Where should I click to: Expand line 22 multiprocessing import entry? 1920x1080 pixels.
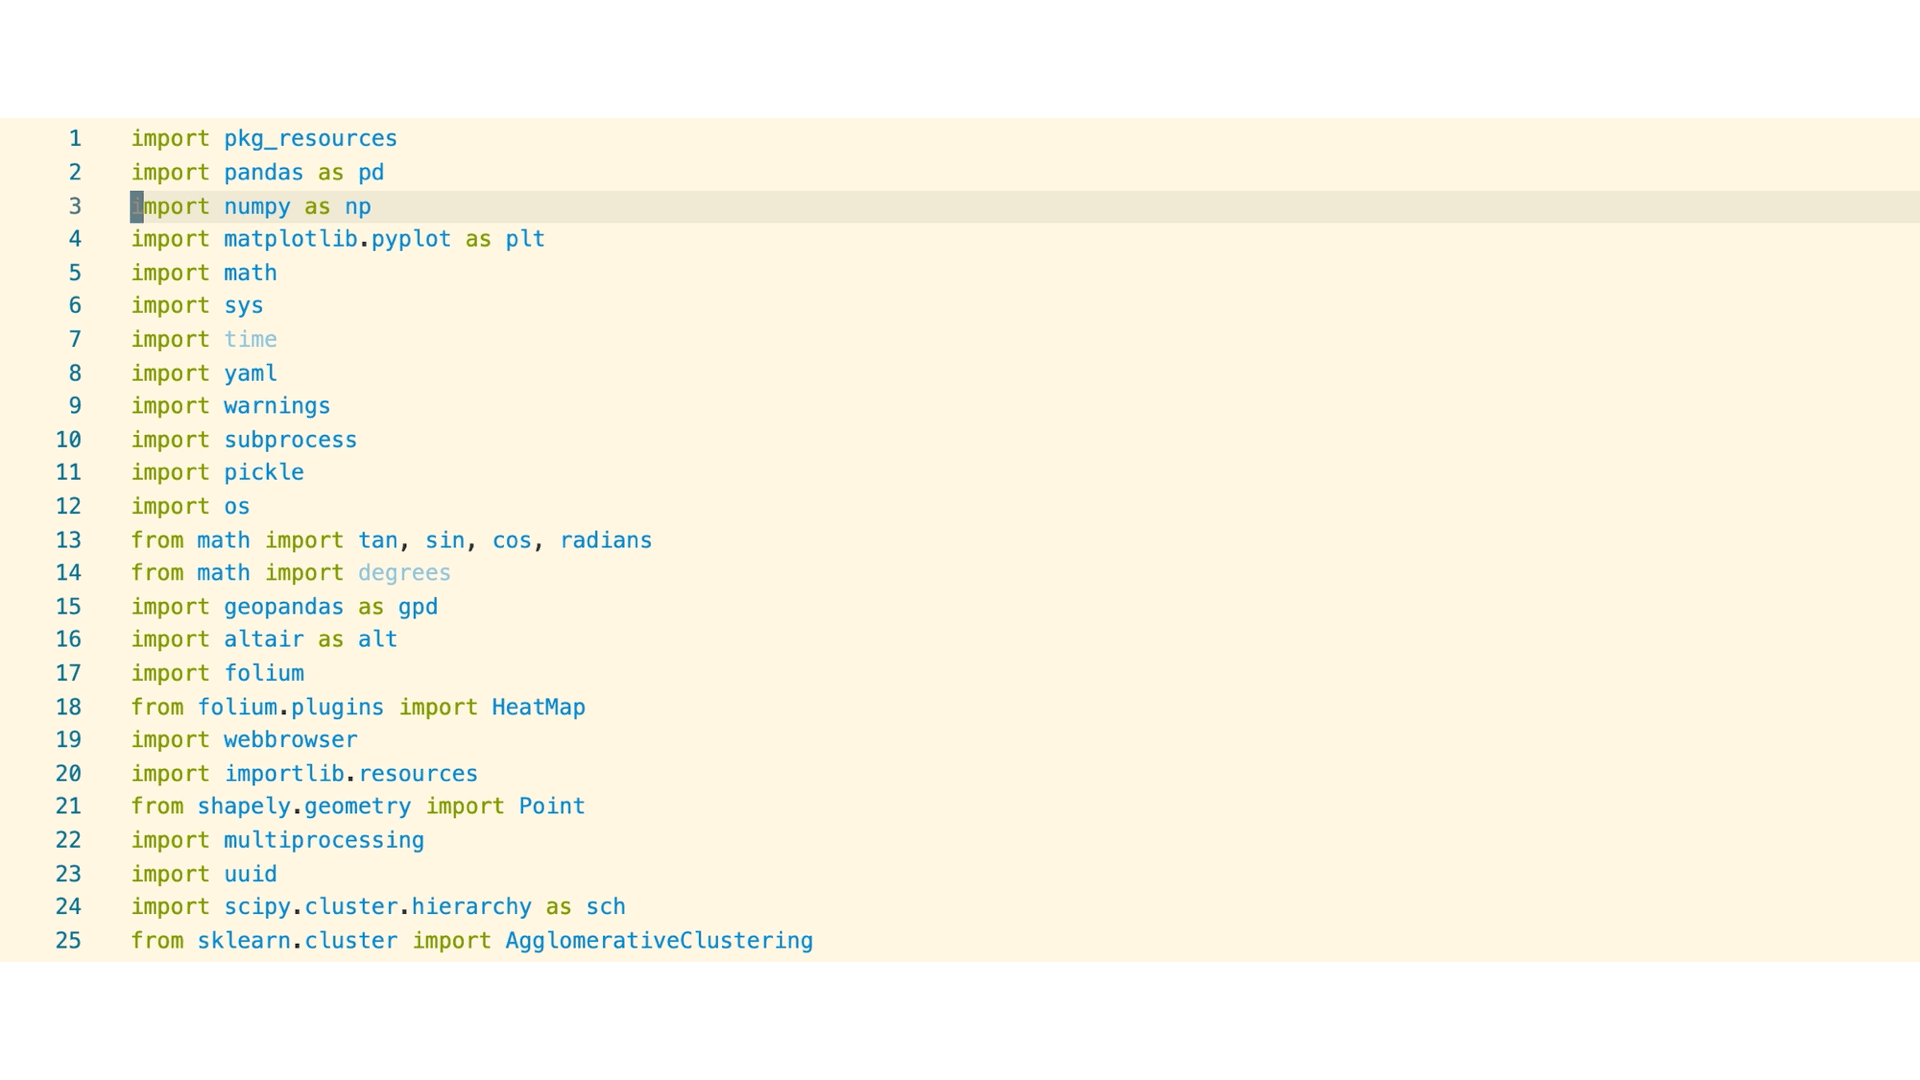(277, 839)
